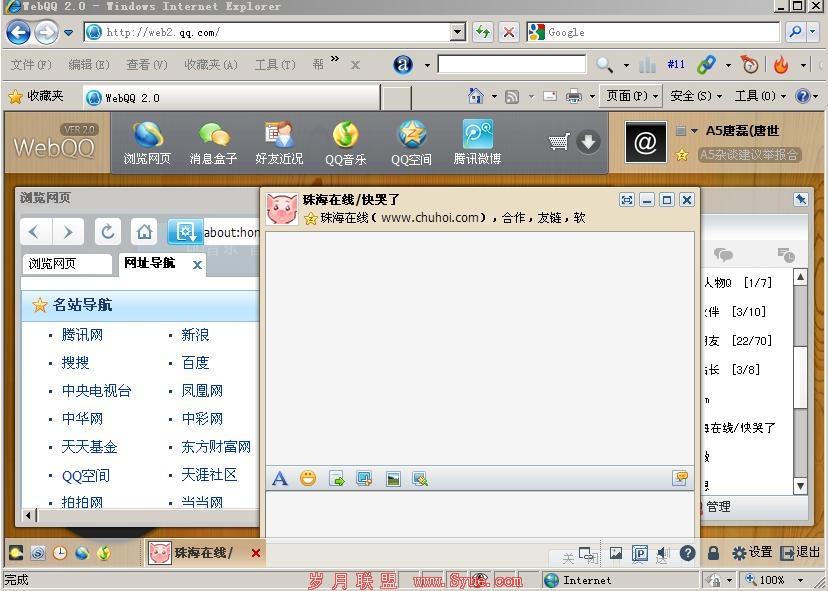Open the IE help question mark menu
828x591 pixels.
click(807, 96)
